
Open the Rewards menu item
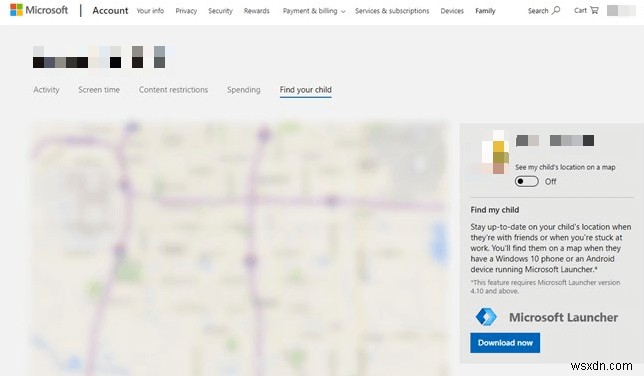pyautogui.click(x=257, y=11)
